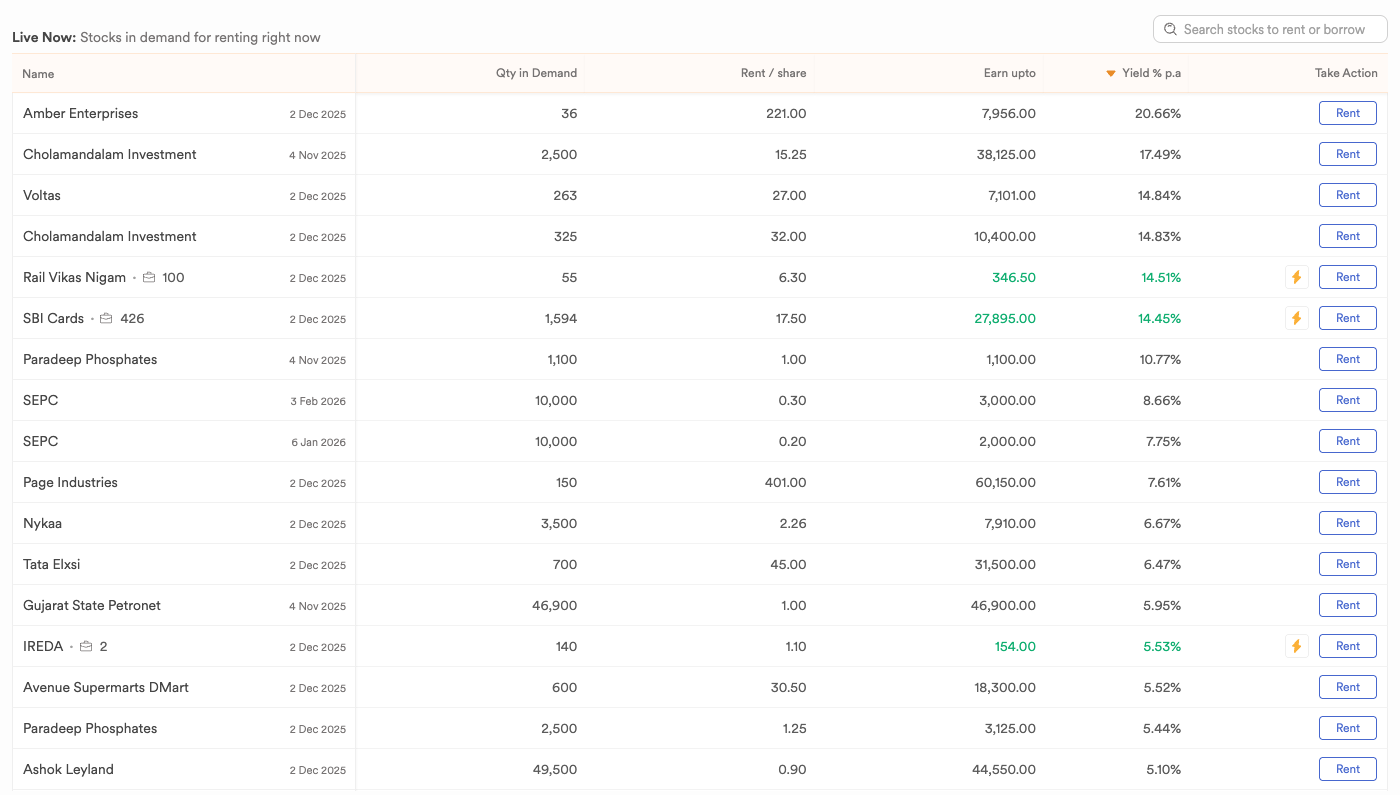Sort the table by Yield % p.a header

(x=1151, y=73)
